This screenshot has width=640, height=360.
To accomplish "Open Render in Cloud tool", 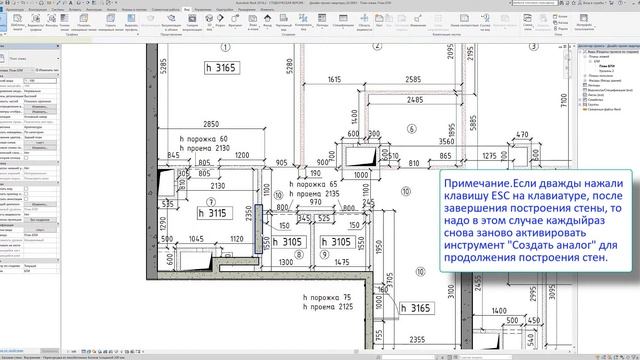I will 171,22.
